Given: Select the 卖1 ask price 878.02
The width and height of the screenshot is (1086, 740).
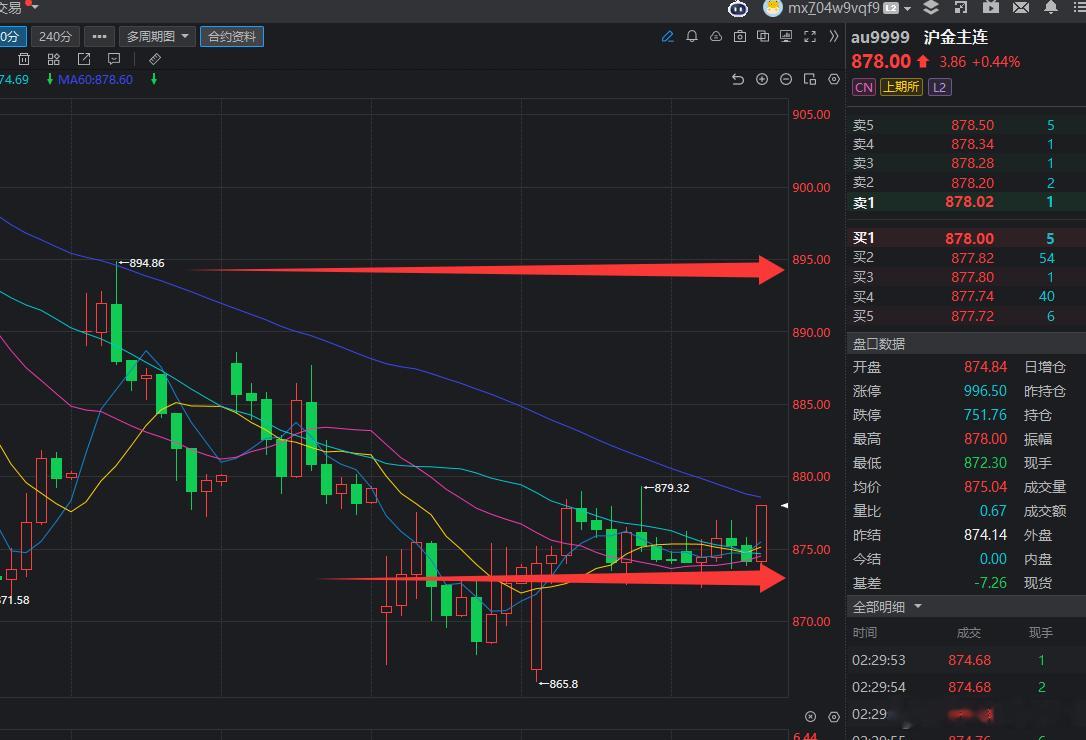Looking at the screenshot, I should (969, 202).
